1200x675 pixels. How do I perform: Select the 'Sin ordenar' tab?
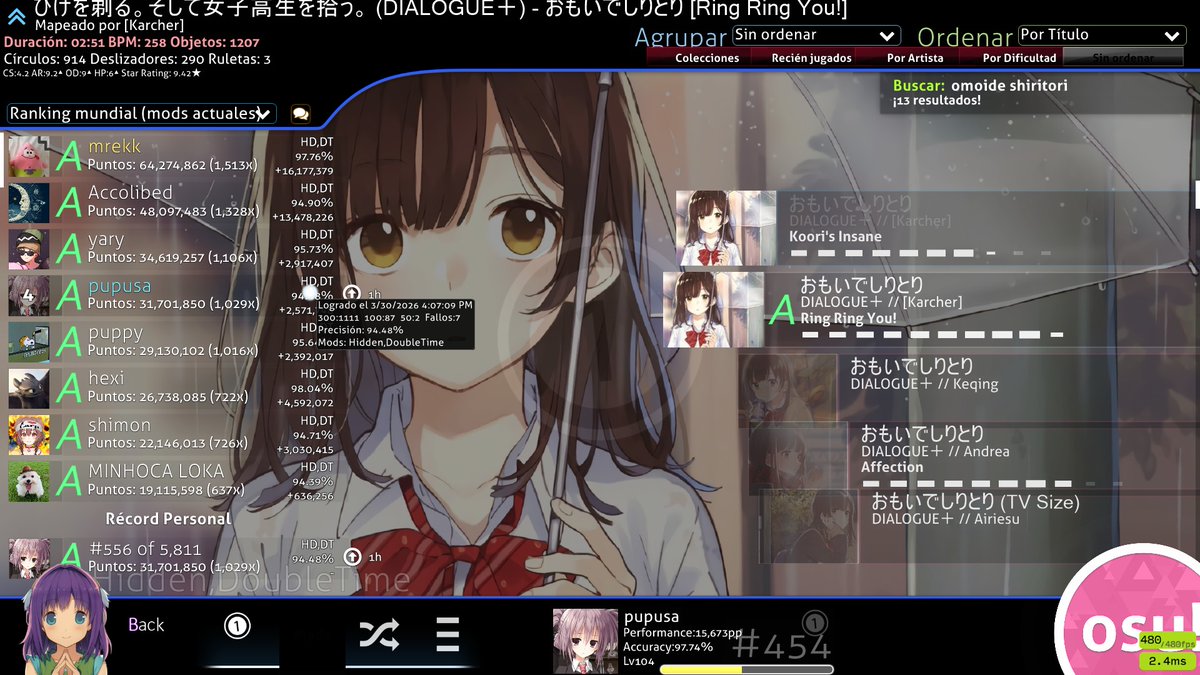pos(1123,58)
